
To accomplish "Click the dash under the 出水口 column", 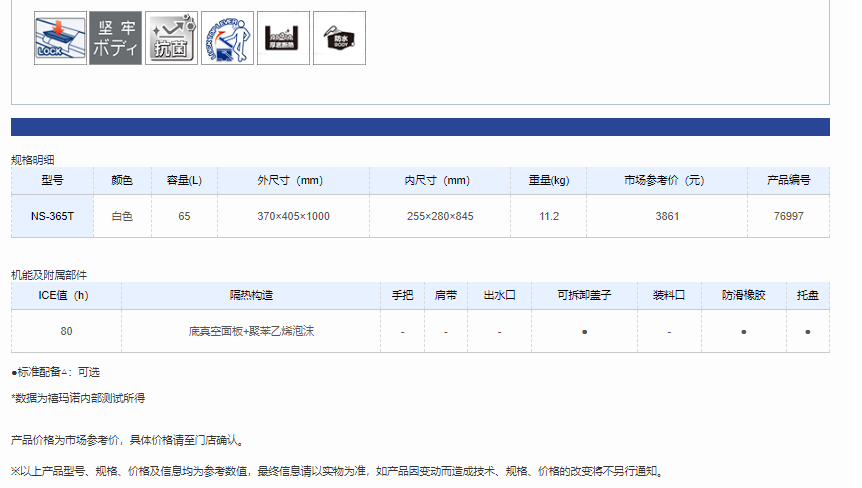I will 499,332.
